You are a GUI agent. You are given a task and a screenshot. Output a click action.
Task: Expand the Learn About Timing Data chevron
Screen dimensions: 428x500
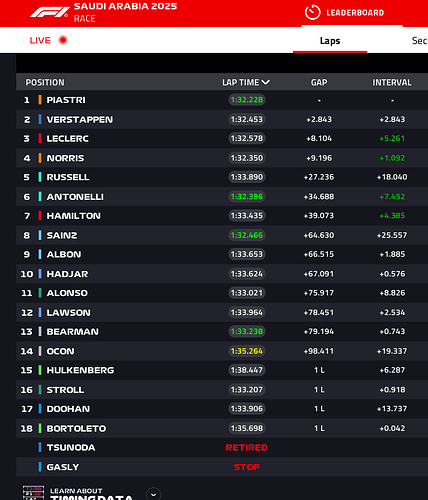[x=153, y=494]
